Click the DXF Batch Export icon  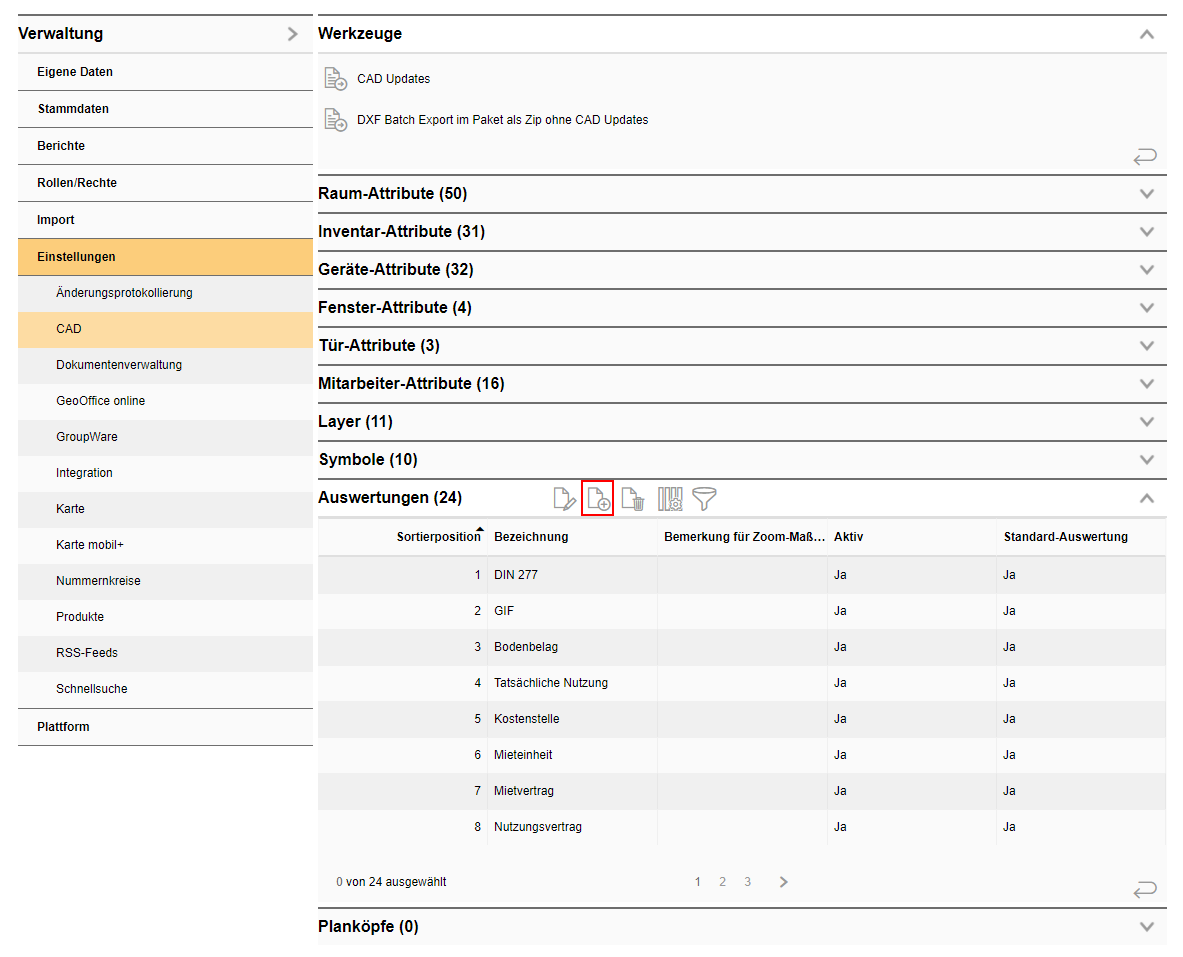(x=335, y=120)
